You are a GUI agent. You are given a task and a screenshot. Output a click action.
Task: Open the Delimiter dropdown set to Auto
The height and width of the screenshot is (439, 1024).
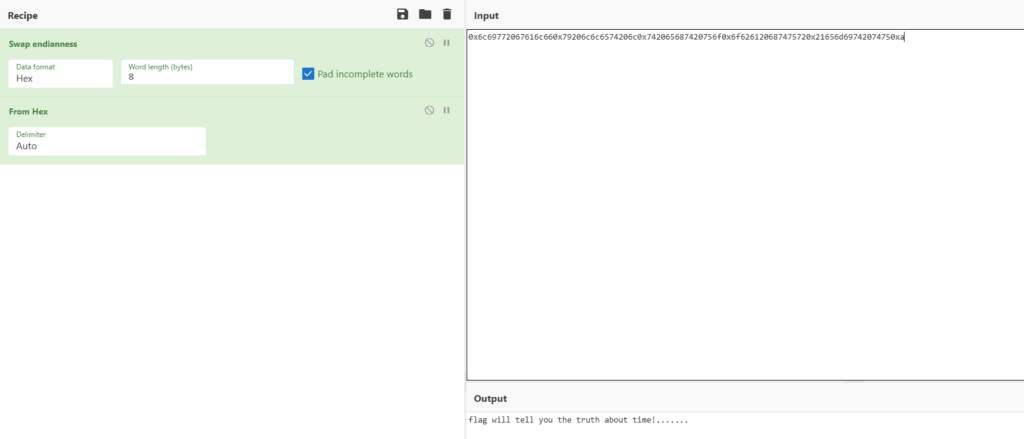[x=106, y=141]
